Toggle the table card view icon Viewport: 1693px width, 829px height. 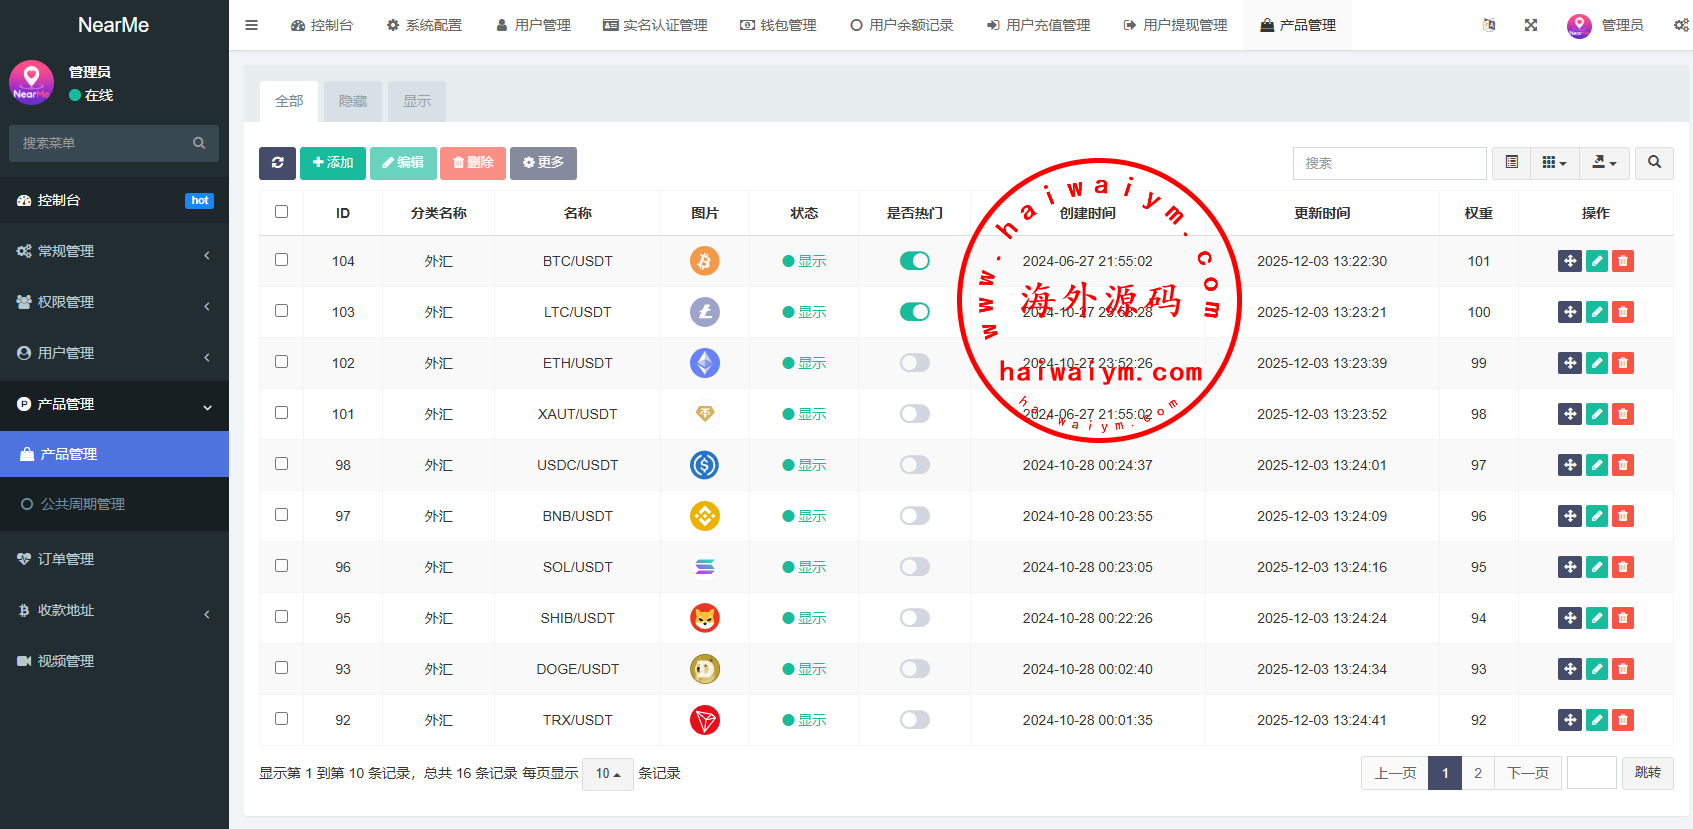1512,163
